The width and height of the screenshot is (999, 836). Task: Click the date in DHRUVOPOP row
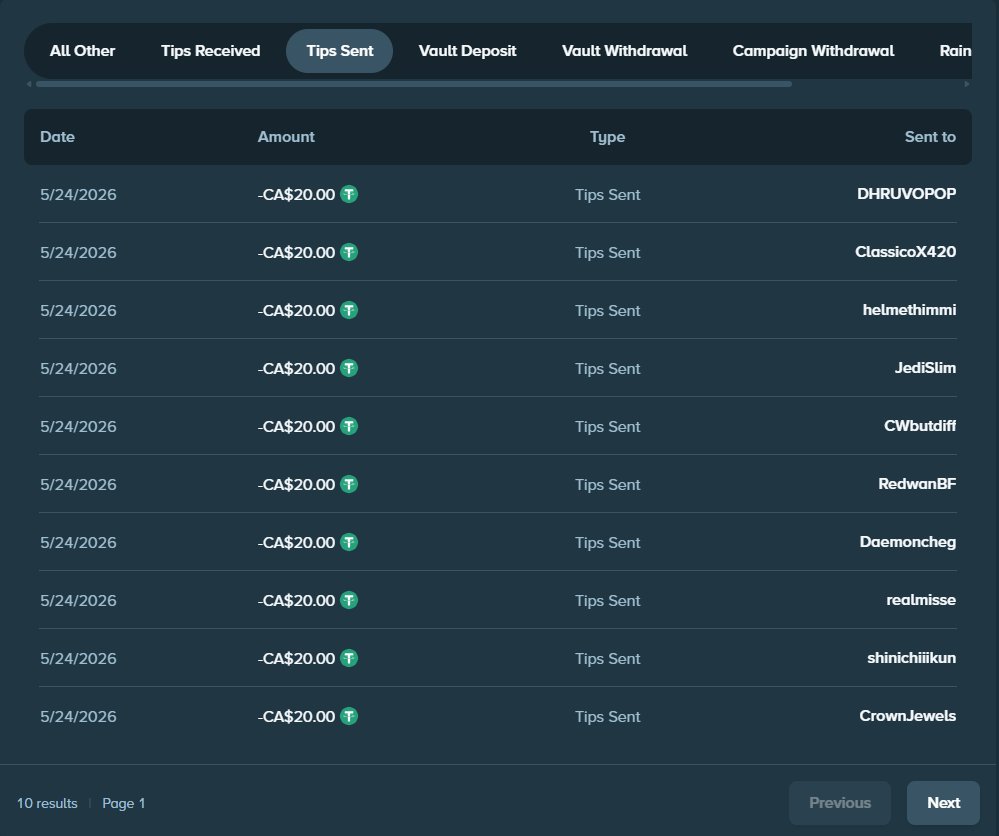point(78,194)
